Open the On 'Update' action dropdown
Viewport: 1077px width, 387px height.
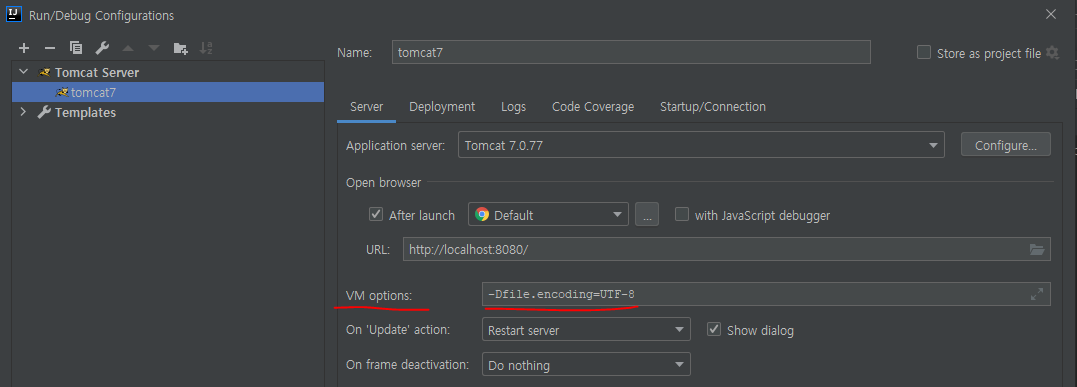pos(586,330)
